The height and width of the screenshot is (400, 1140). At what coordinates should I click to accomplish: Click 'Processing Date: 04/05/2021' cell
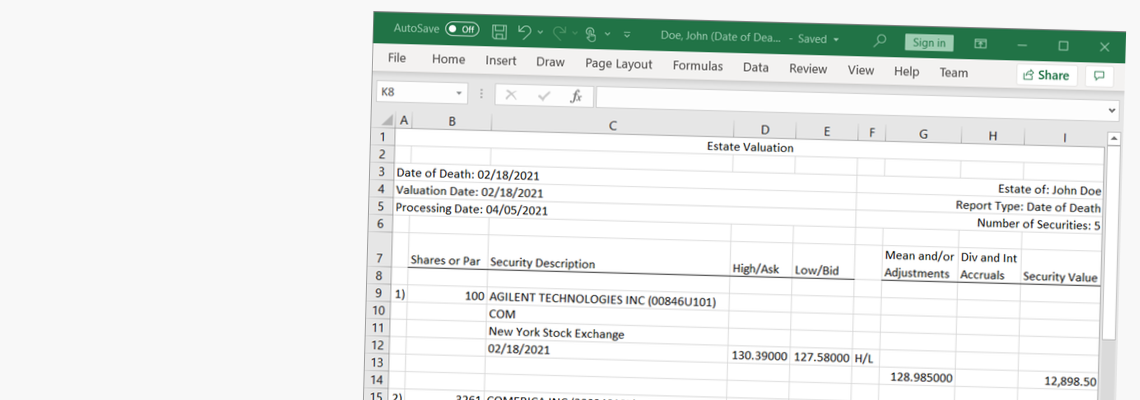click(471, 209)
